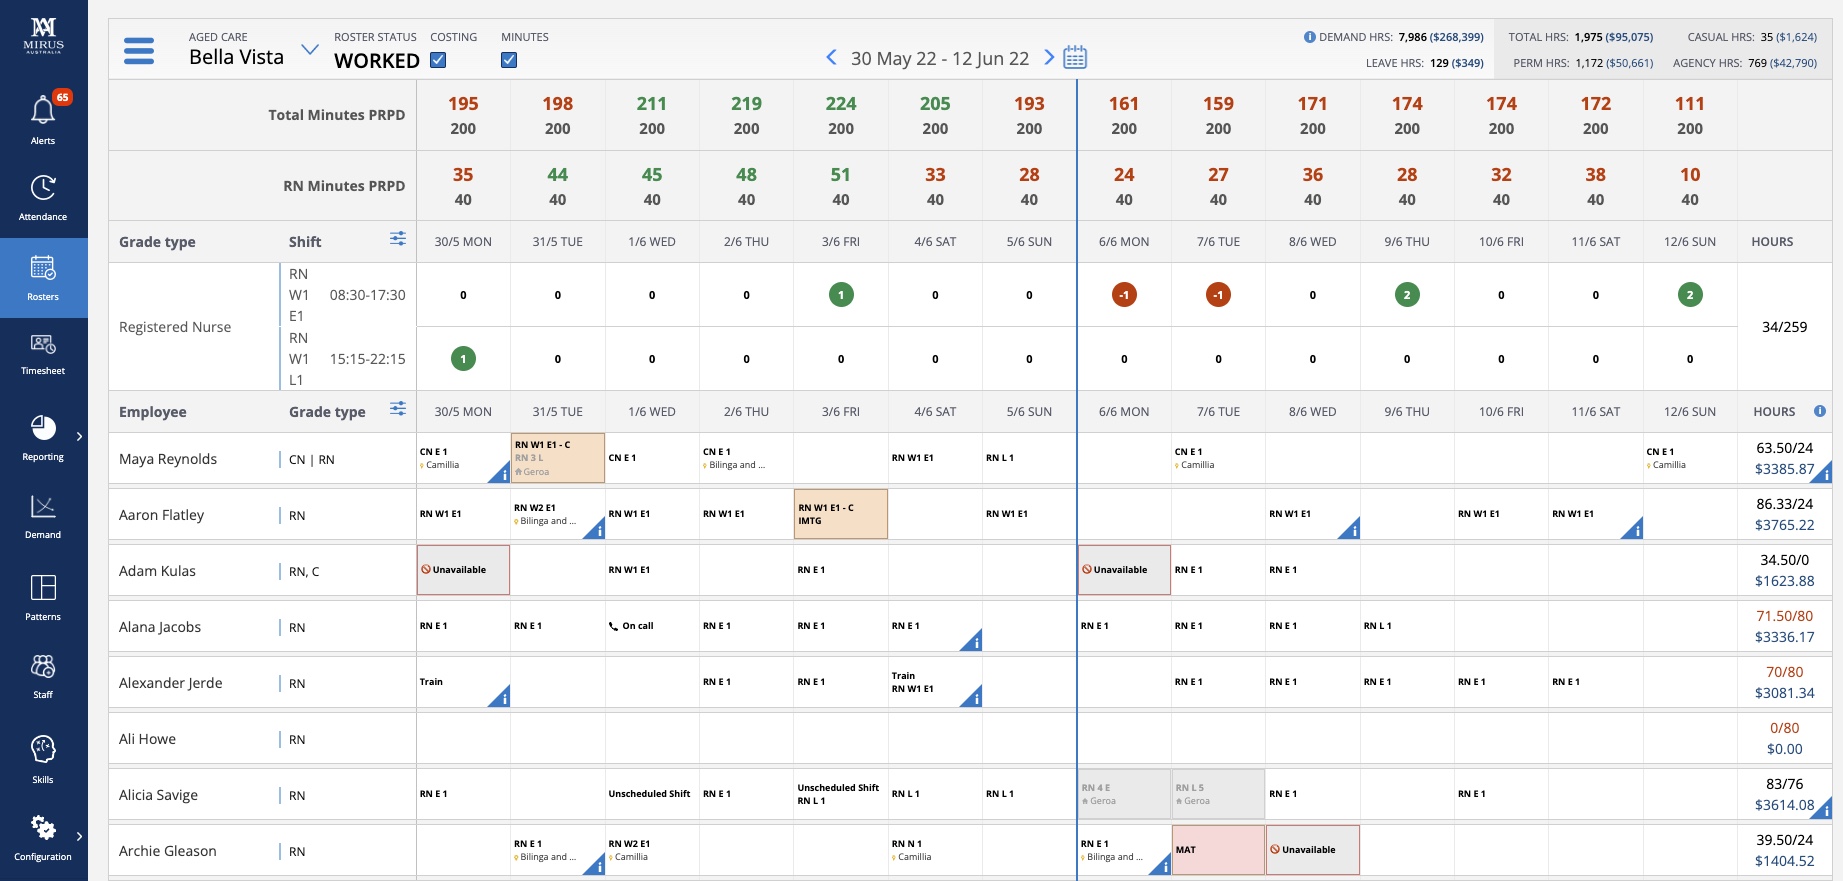
Task: Select employee Alicia Savige
Action: [x=158, y=795]
